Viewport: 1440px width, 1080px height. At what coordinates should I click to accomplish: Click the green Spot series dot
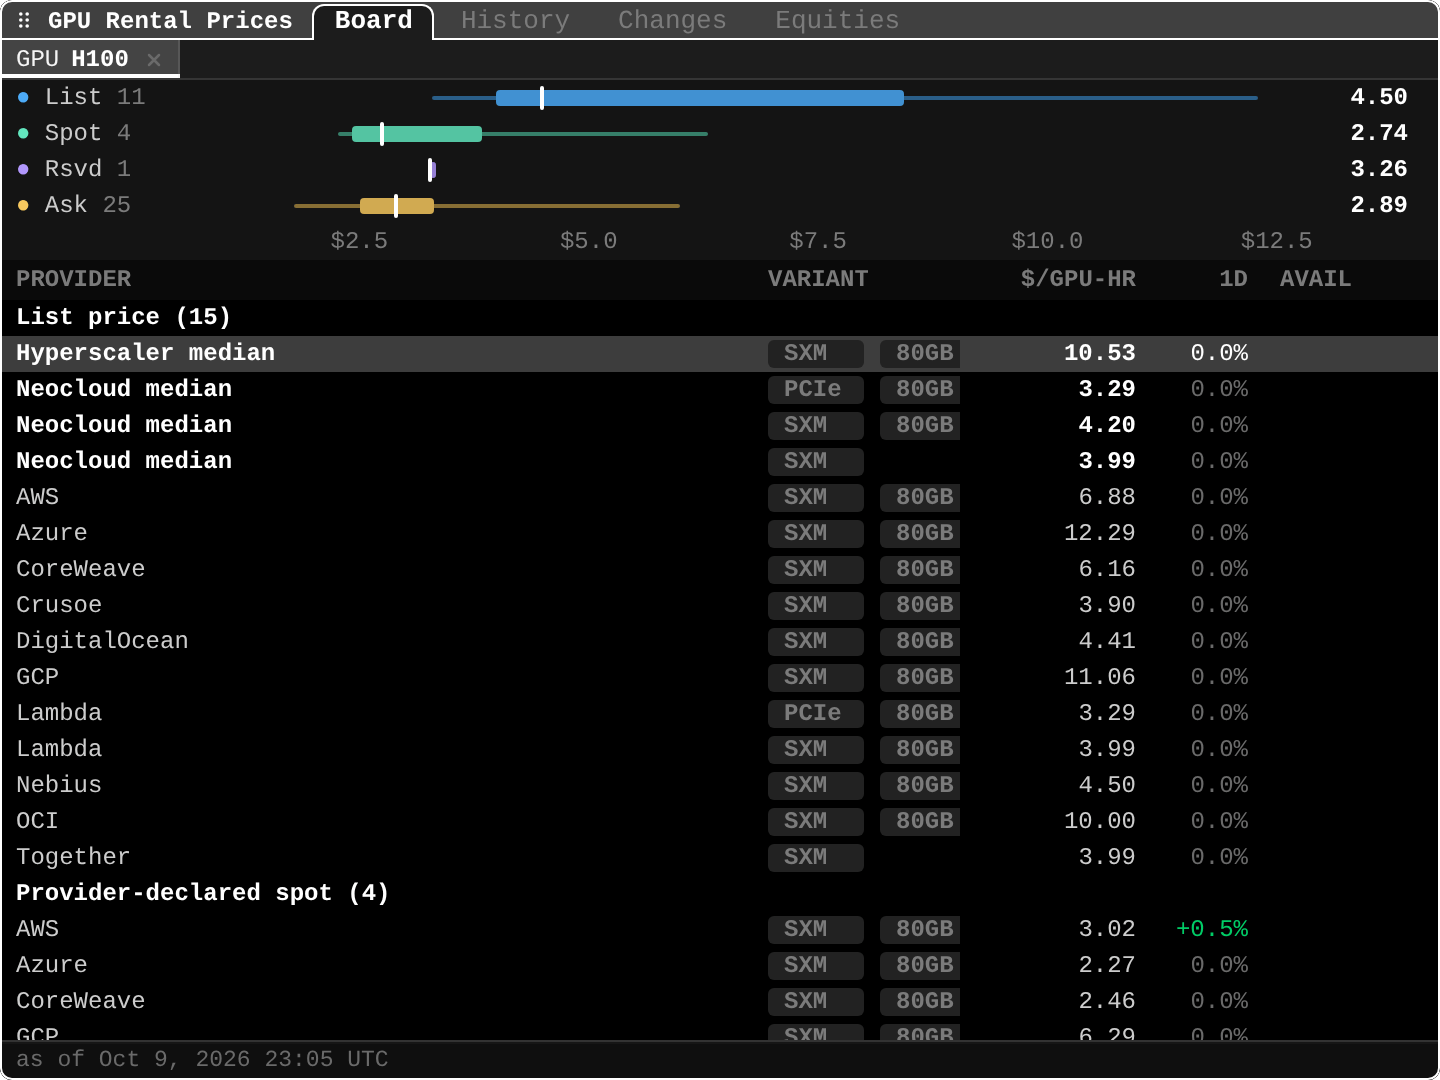pyautogui.click(x=23, y=133)
